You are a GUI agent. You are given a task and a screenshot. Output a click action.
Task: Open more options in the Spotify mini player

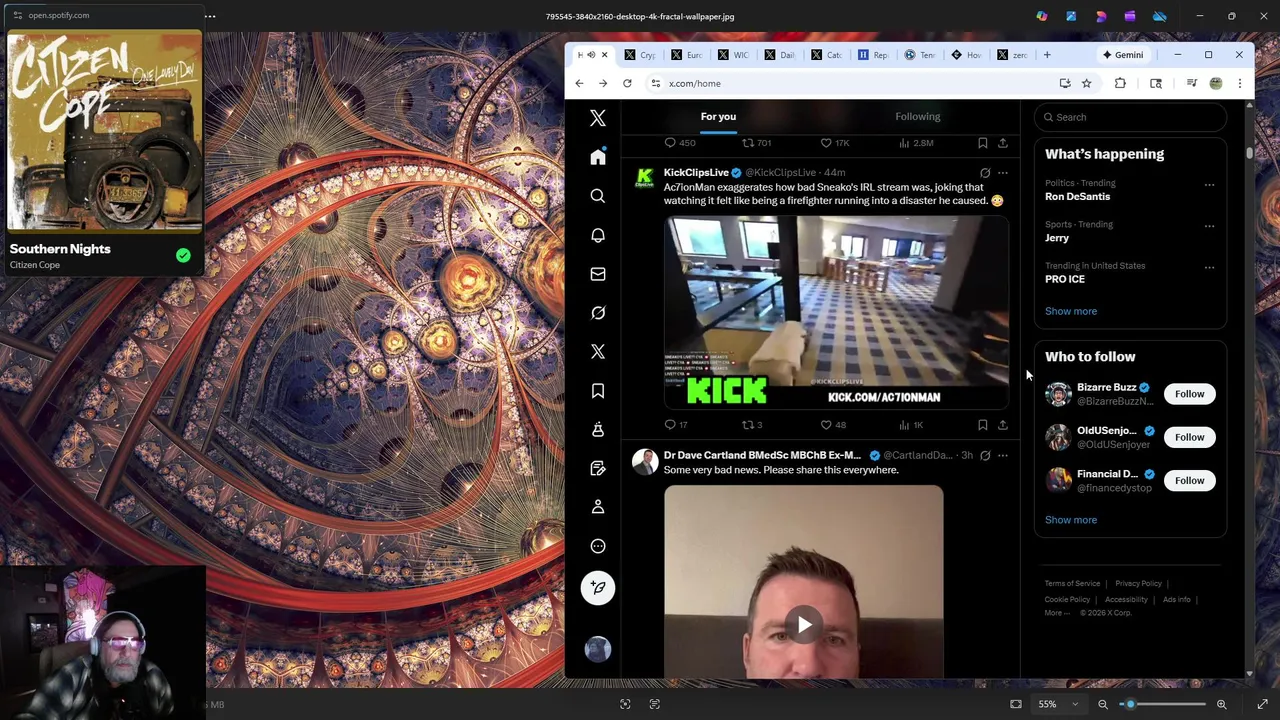coord(210,15)
